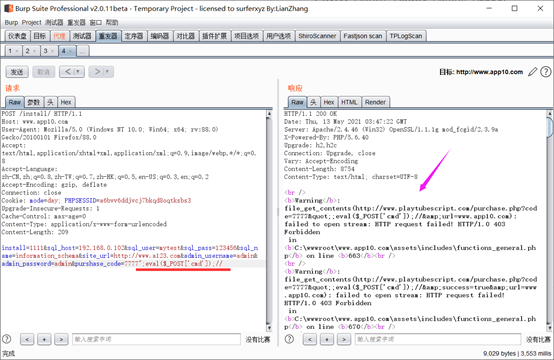Image resolution: width=554 pixels, height=360 pixels.
Task: Open help icon below response pane
Action: coord(289,339)
